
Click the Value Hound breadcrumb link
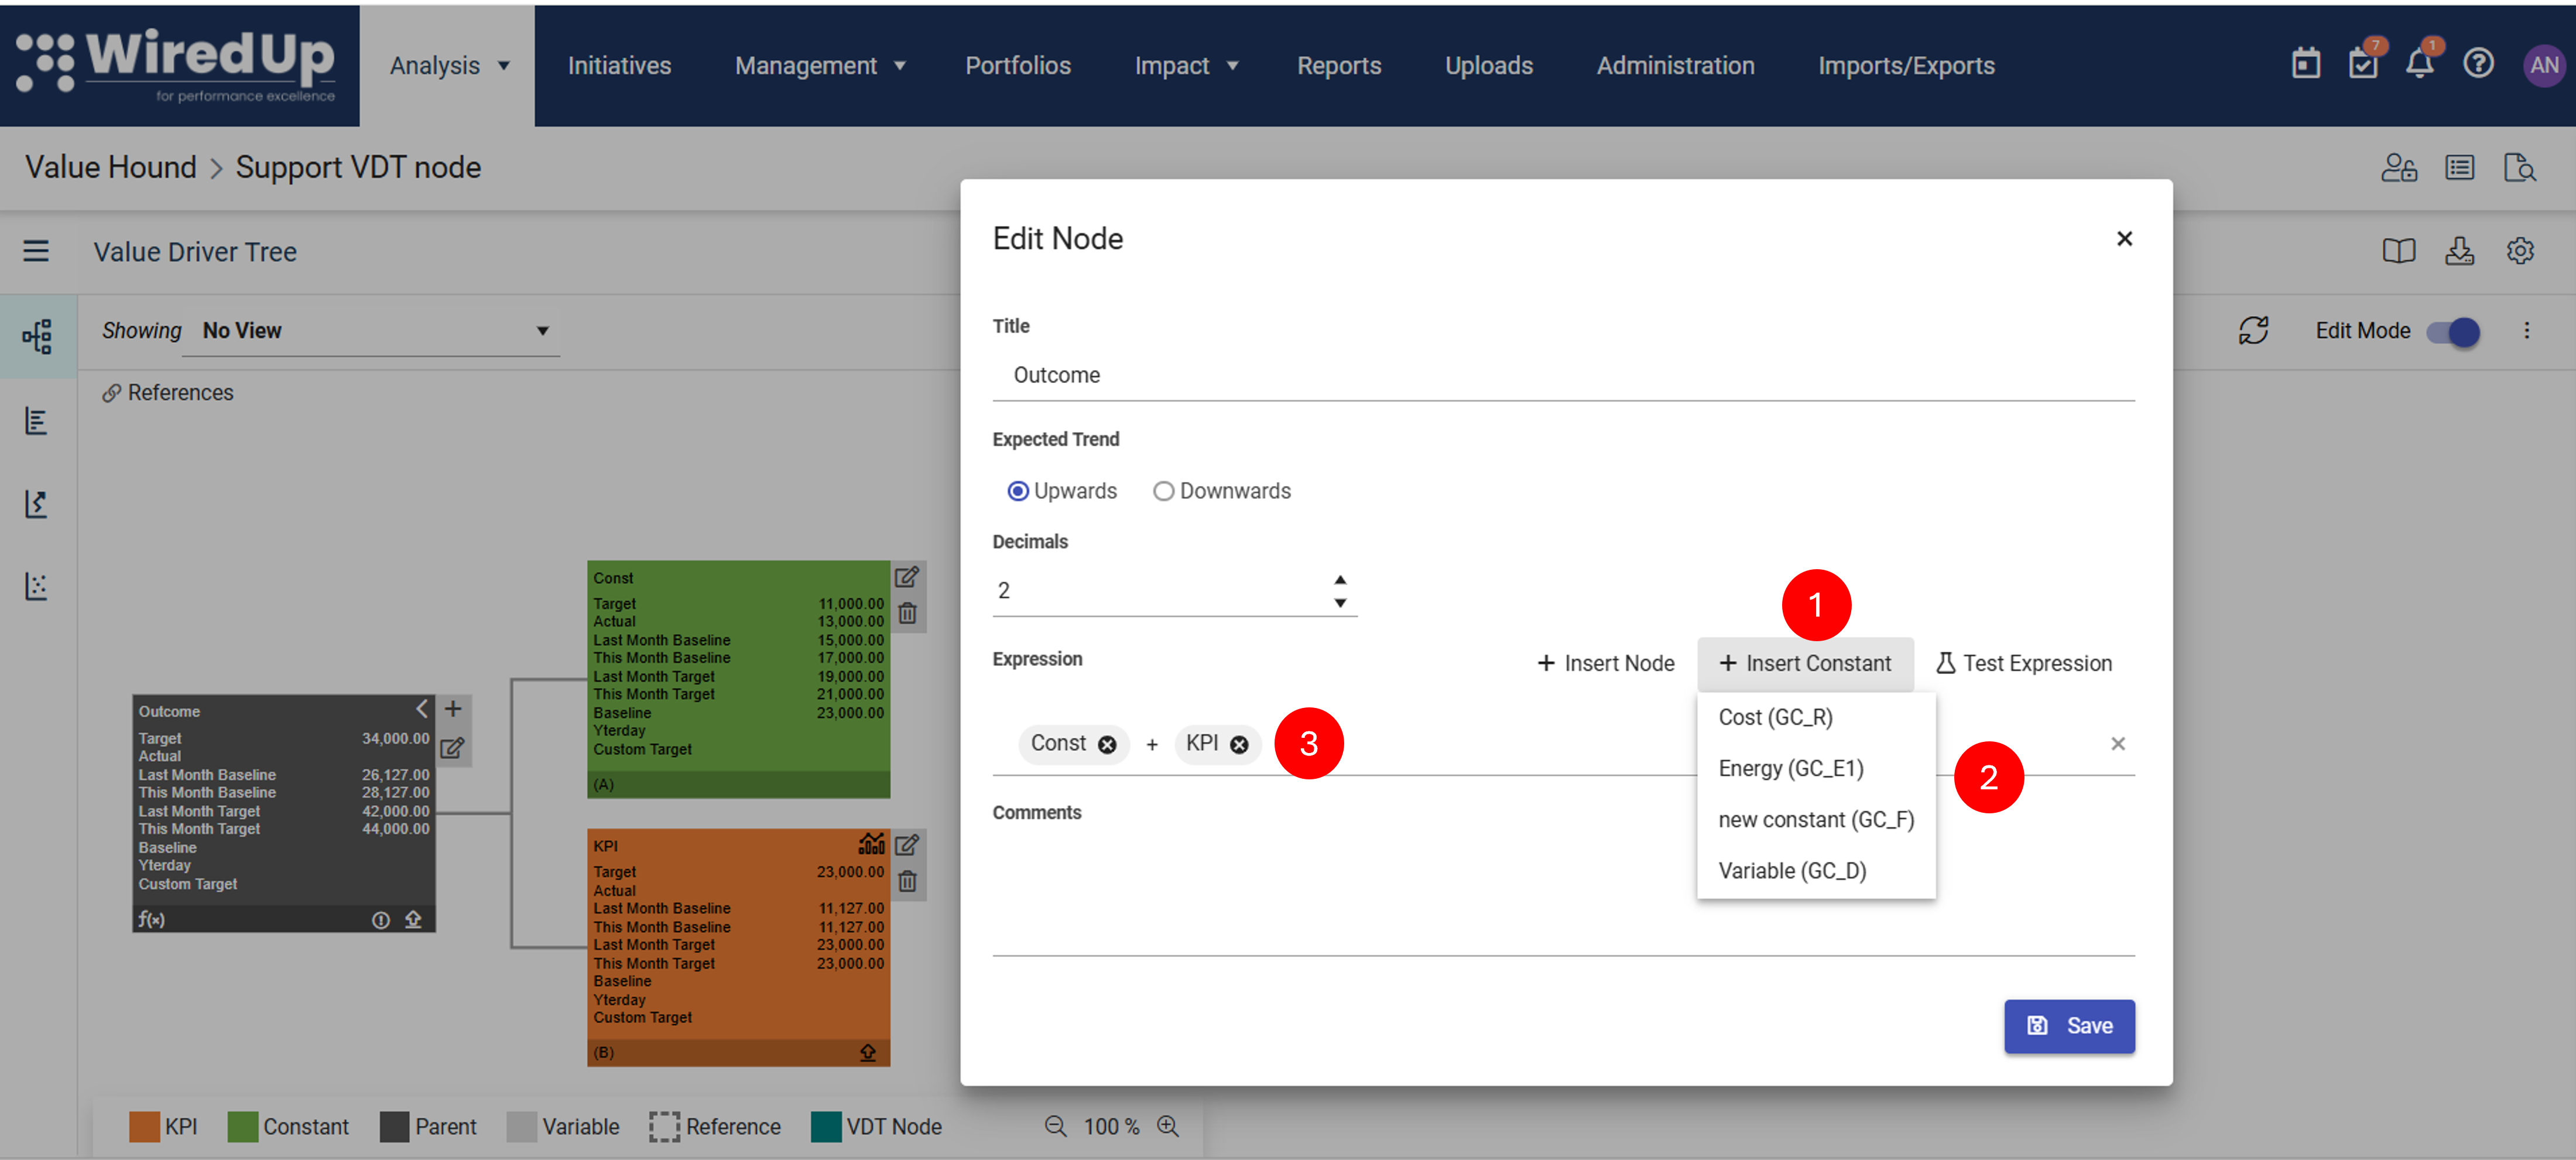coord(111,167)
